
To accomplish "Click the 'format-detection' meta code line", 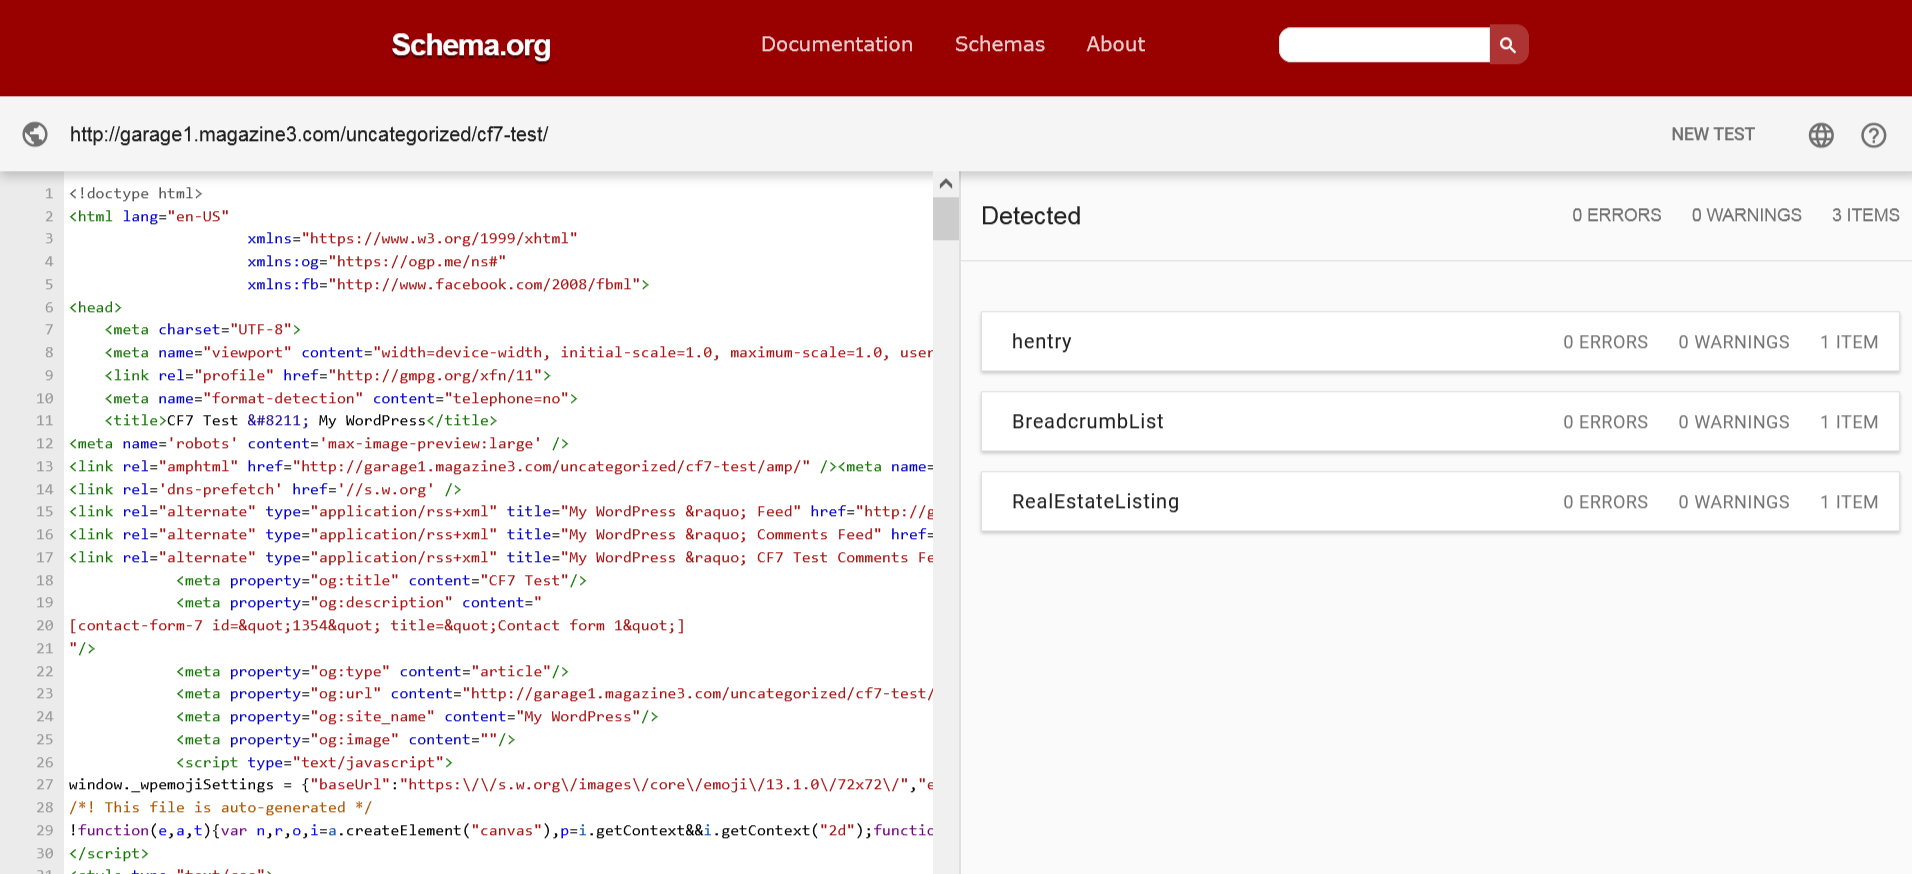I will point(341,398).
